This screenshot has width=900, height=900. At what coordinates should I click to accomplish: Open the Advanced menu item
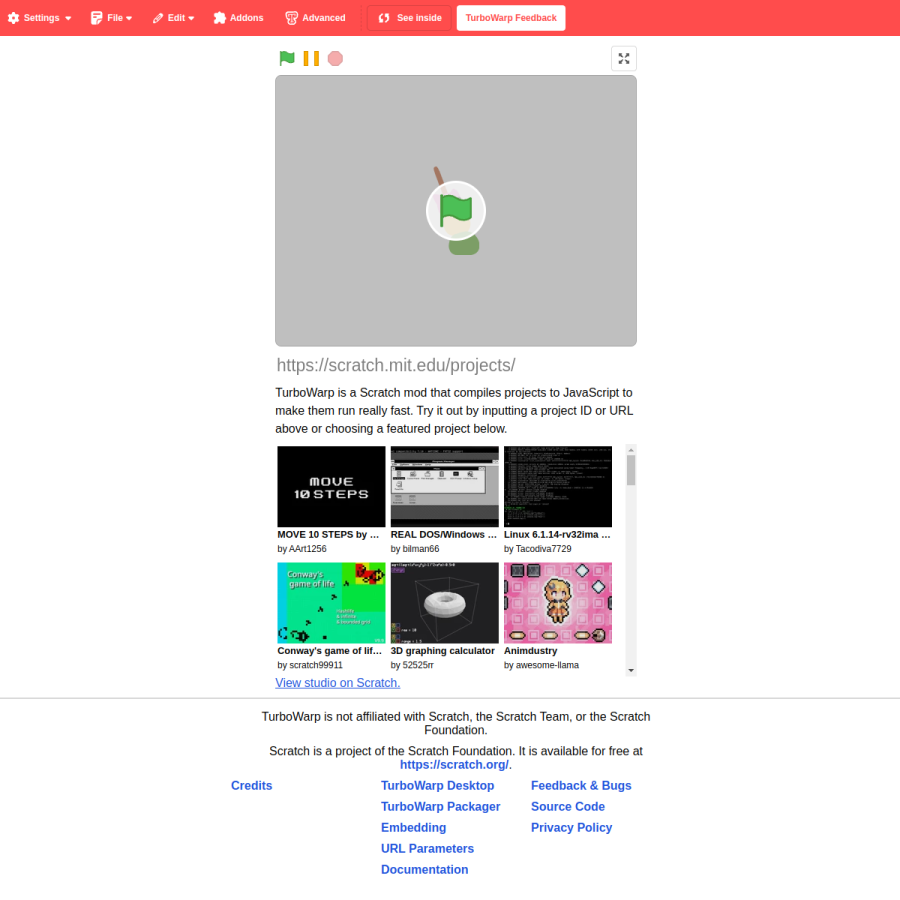[315, 18]
